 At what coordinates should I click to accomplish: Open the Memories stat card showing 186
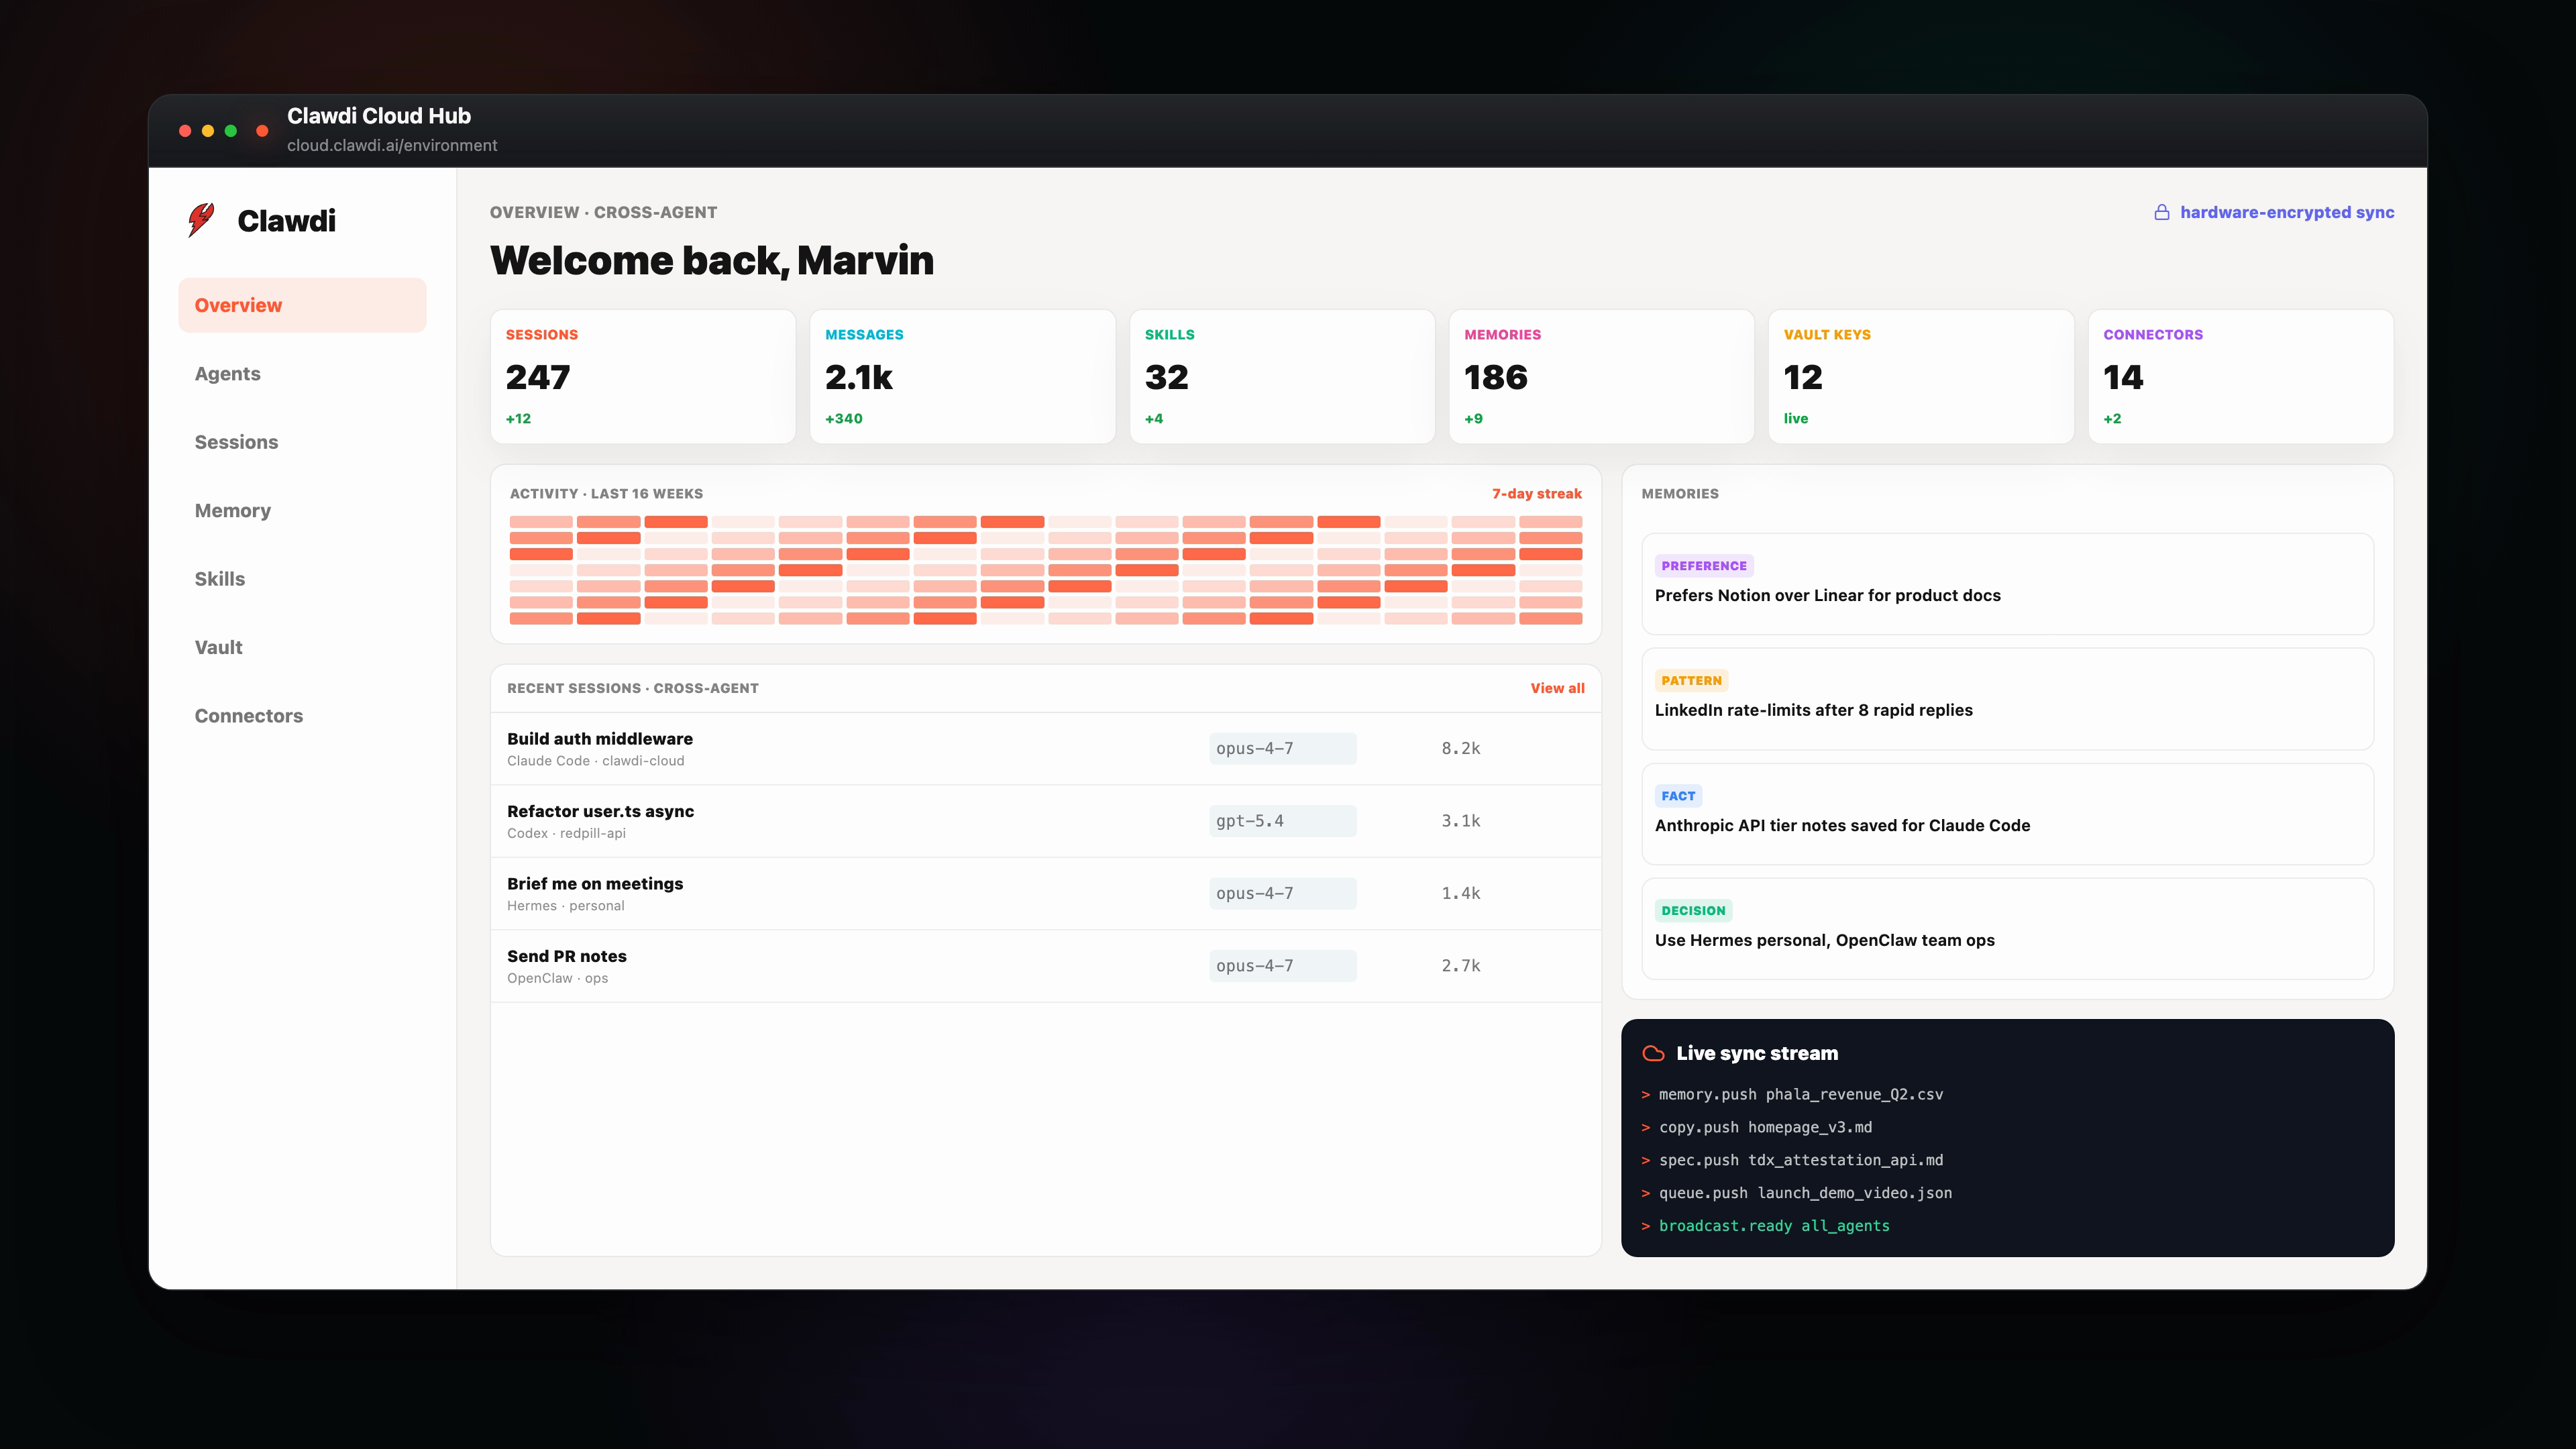coord(1601,376)
